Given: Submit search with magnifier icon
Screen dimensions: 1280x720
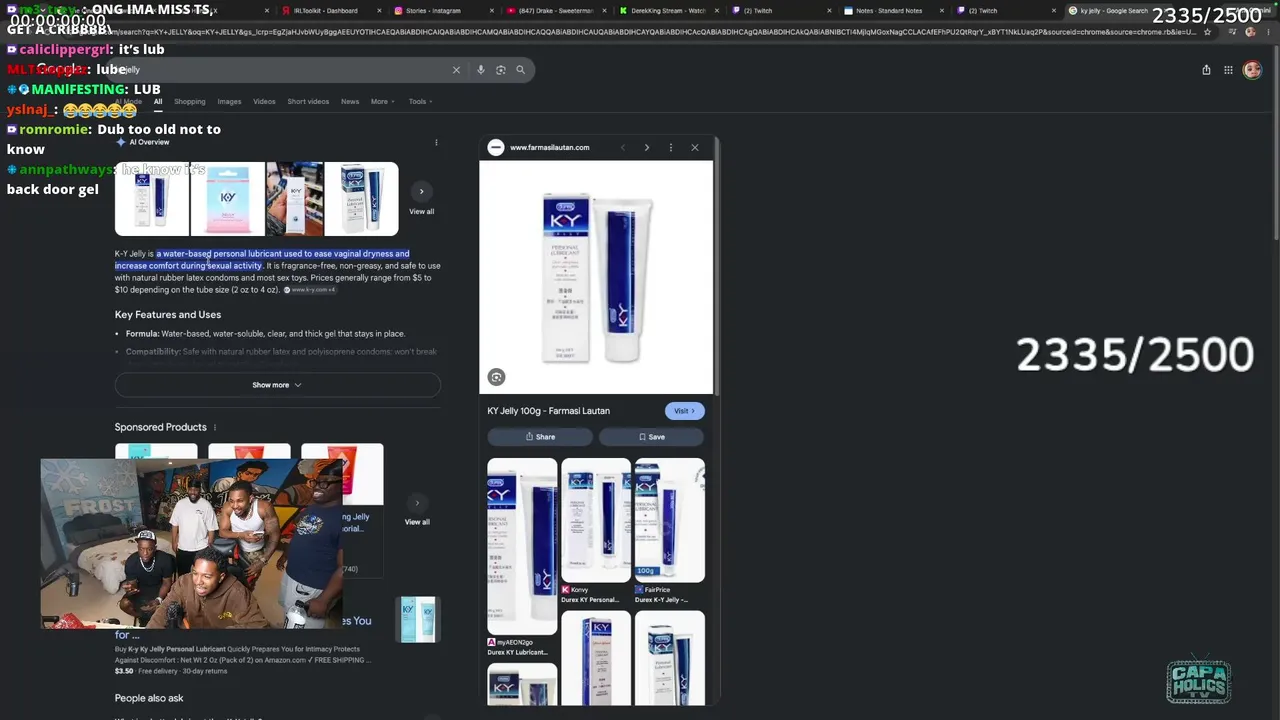Looking at the screenshot, I should pos(520,70).
